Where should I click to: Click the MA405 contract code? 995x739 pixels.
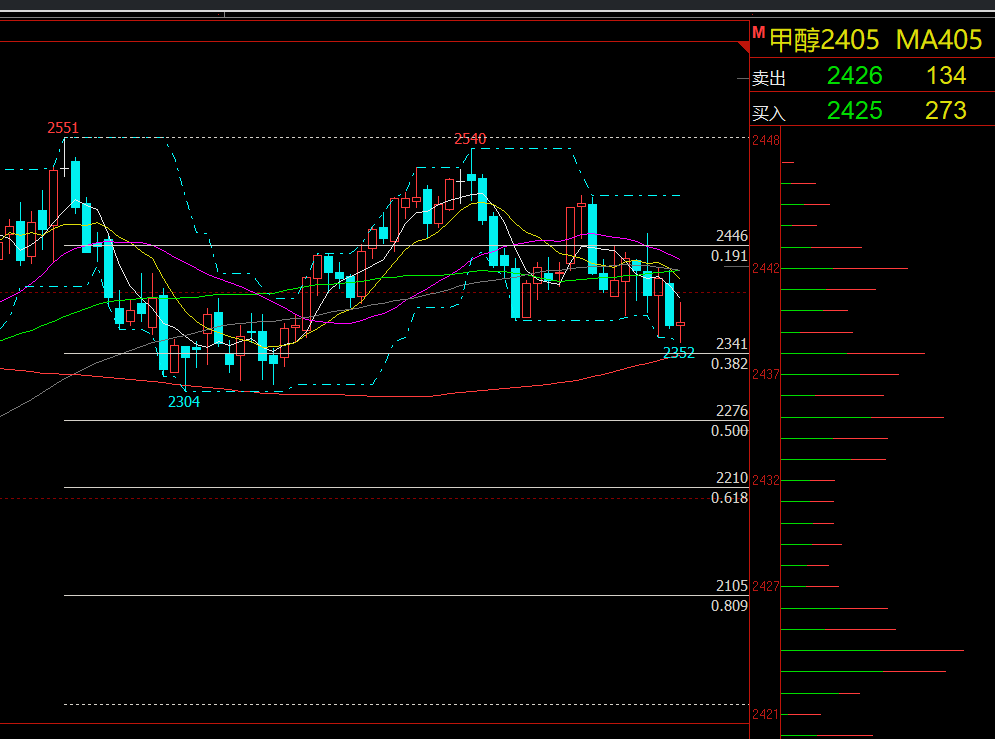938,40
